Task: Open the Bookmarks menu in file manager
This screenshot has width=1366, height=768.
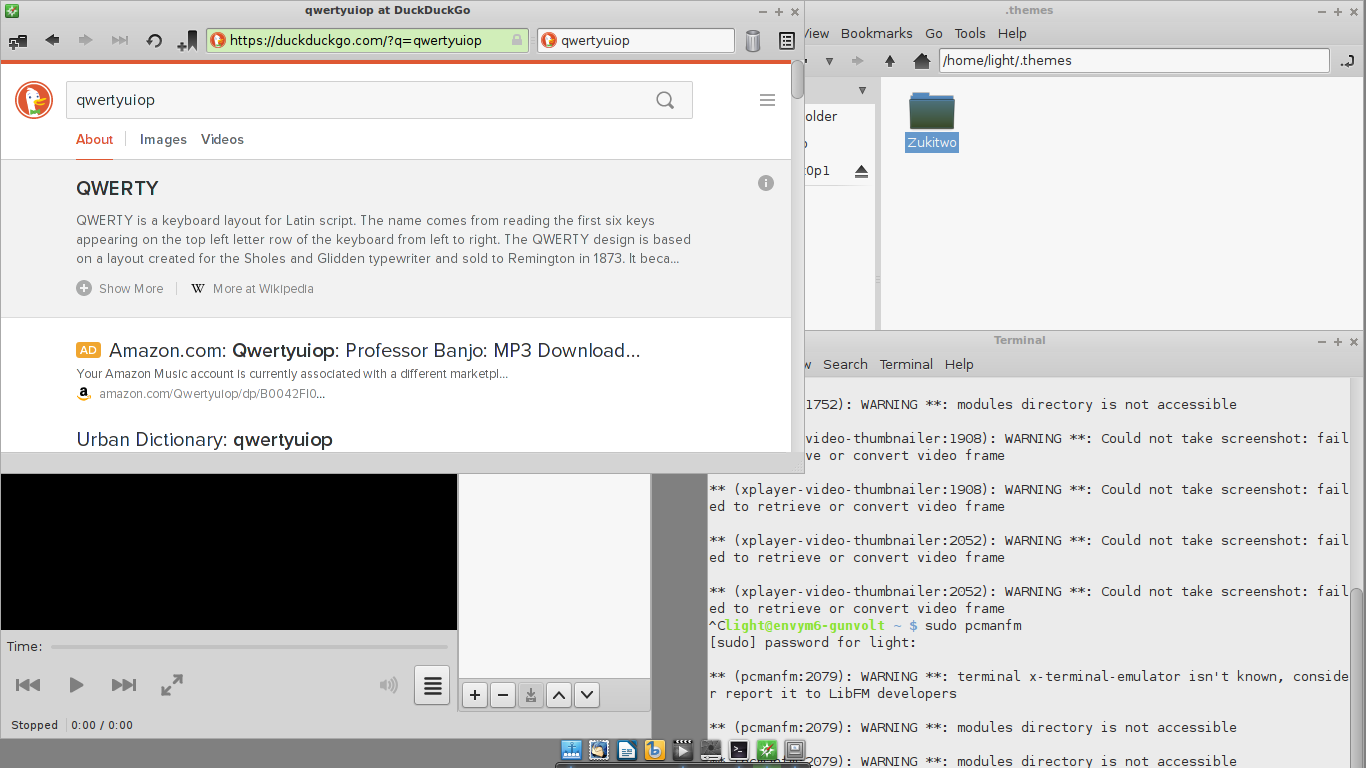Action: coord(876,33)
